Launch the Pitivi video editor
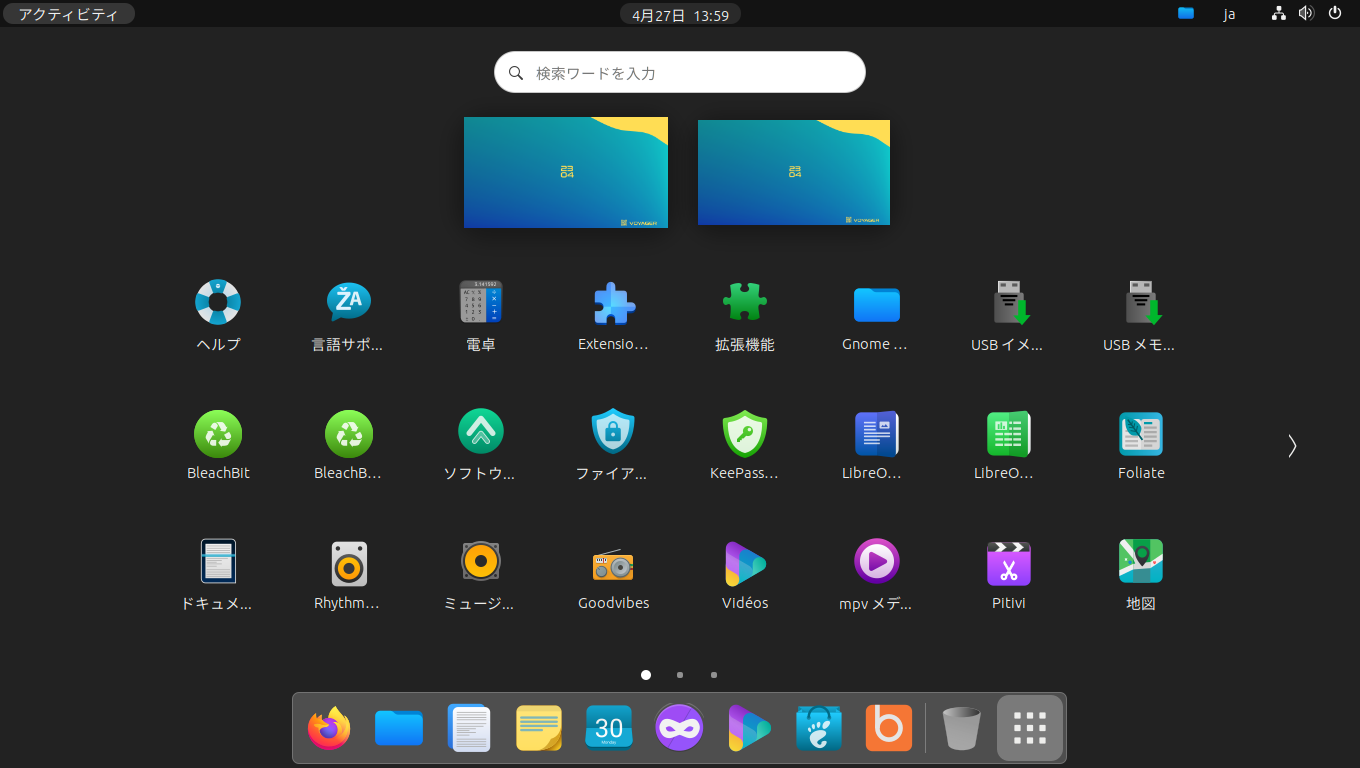Viewport: 1360px width, 768px height. 1008,563
